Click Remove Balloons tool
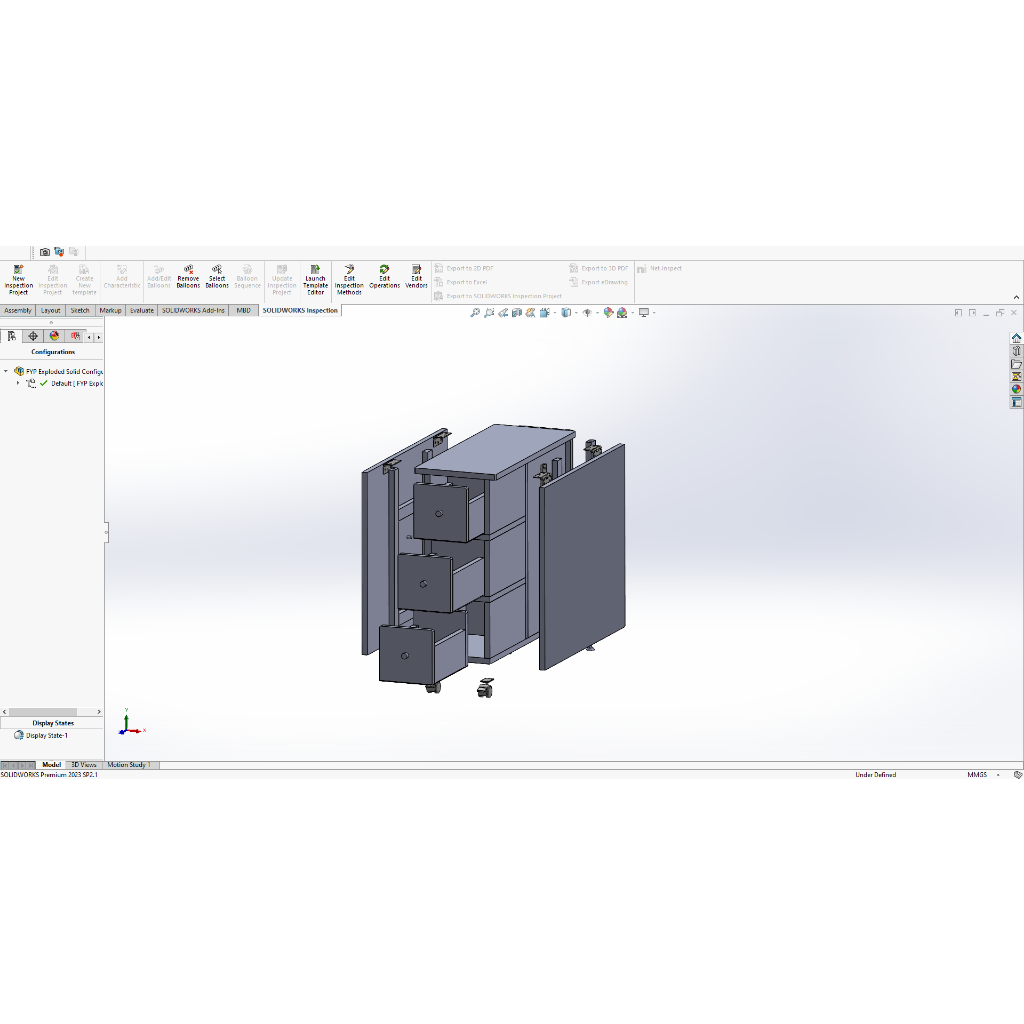Viewport: 1024px width, 1024px height. point(188,277)
